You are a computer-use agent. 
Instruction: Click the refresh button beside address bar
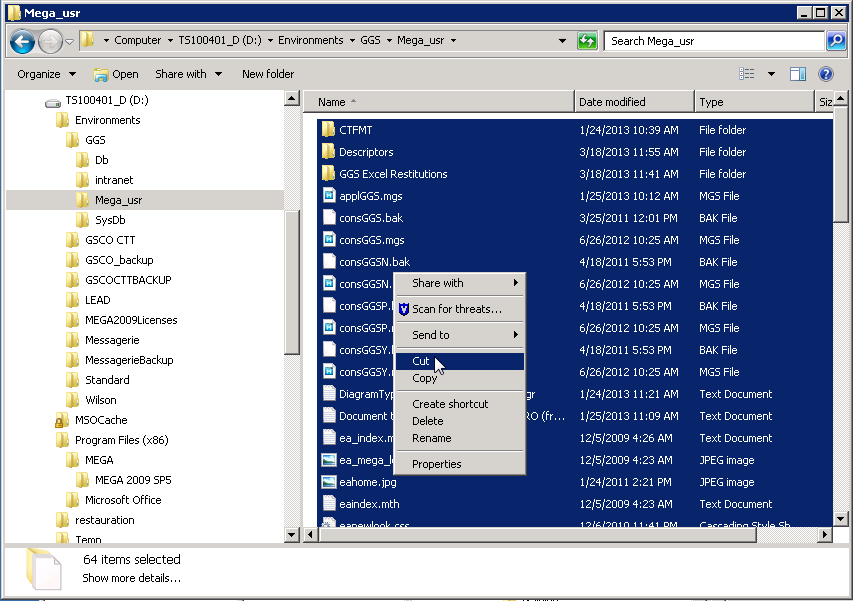click(587, 41)
